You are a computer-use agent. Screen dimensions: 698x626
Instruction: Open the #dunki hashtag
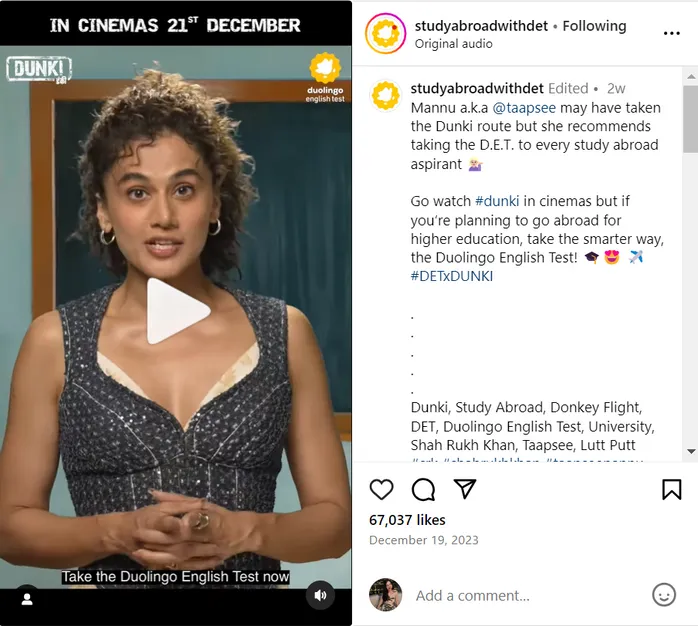(497, 201)
